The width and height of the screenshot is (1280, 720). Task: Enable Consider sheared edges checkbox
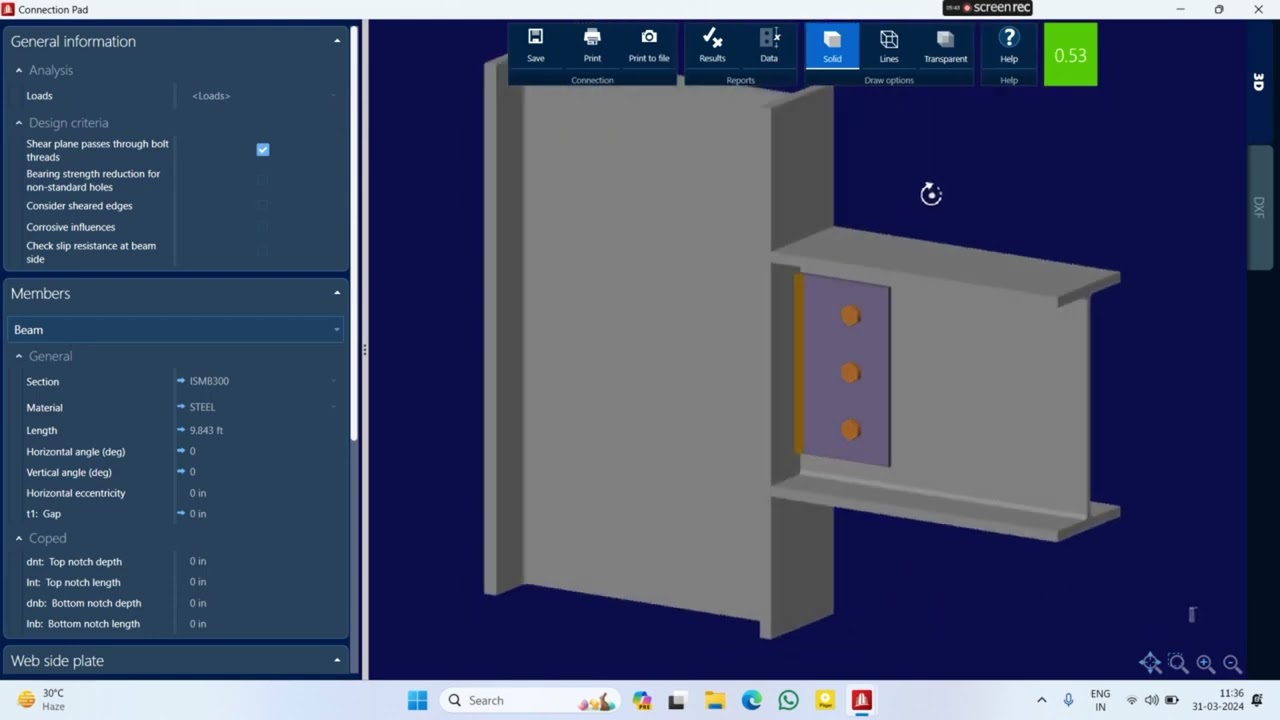click(x=263, y=205)
